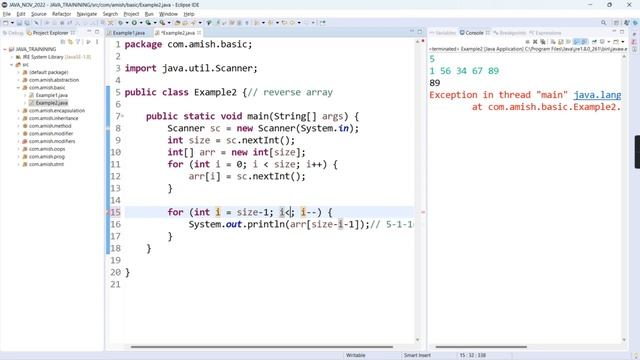Toggle Link with Editor in Project Explorer
Screen dimensions: 640x360
tap(70, 42)
